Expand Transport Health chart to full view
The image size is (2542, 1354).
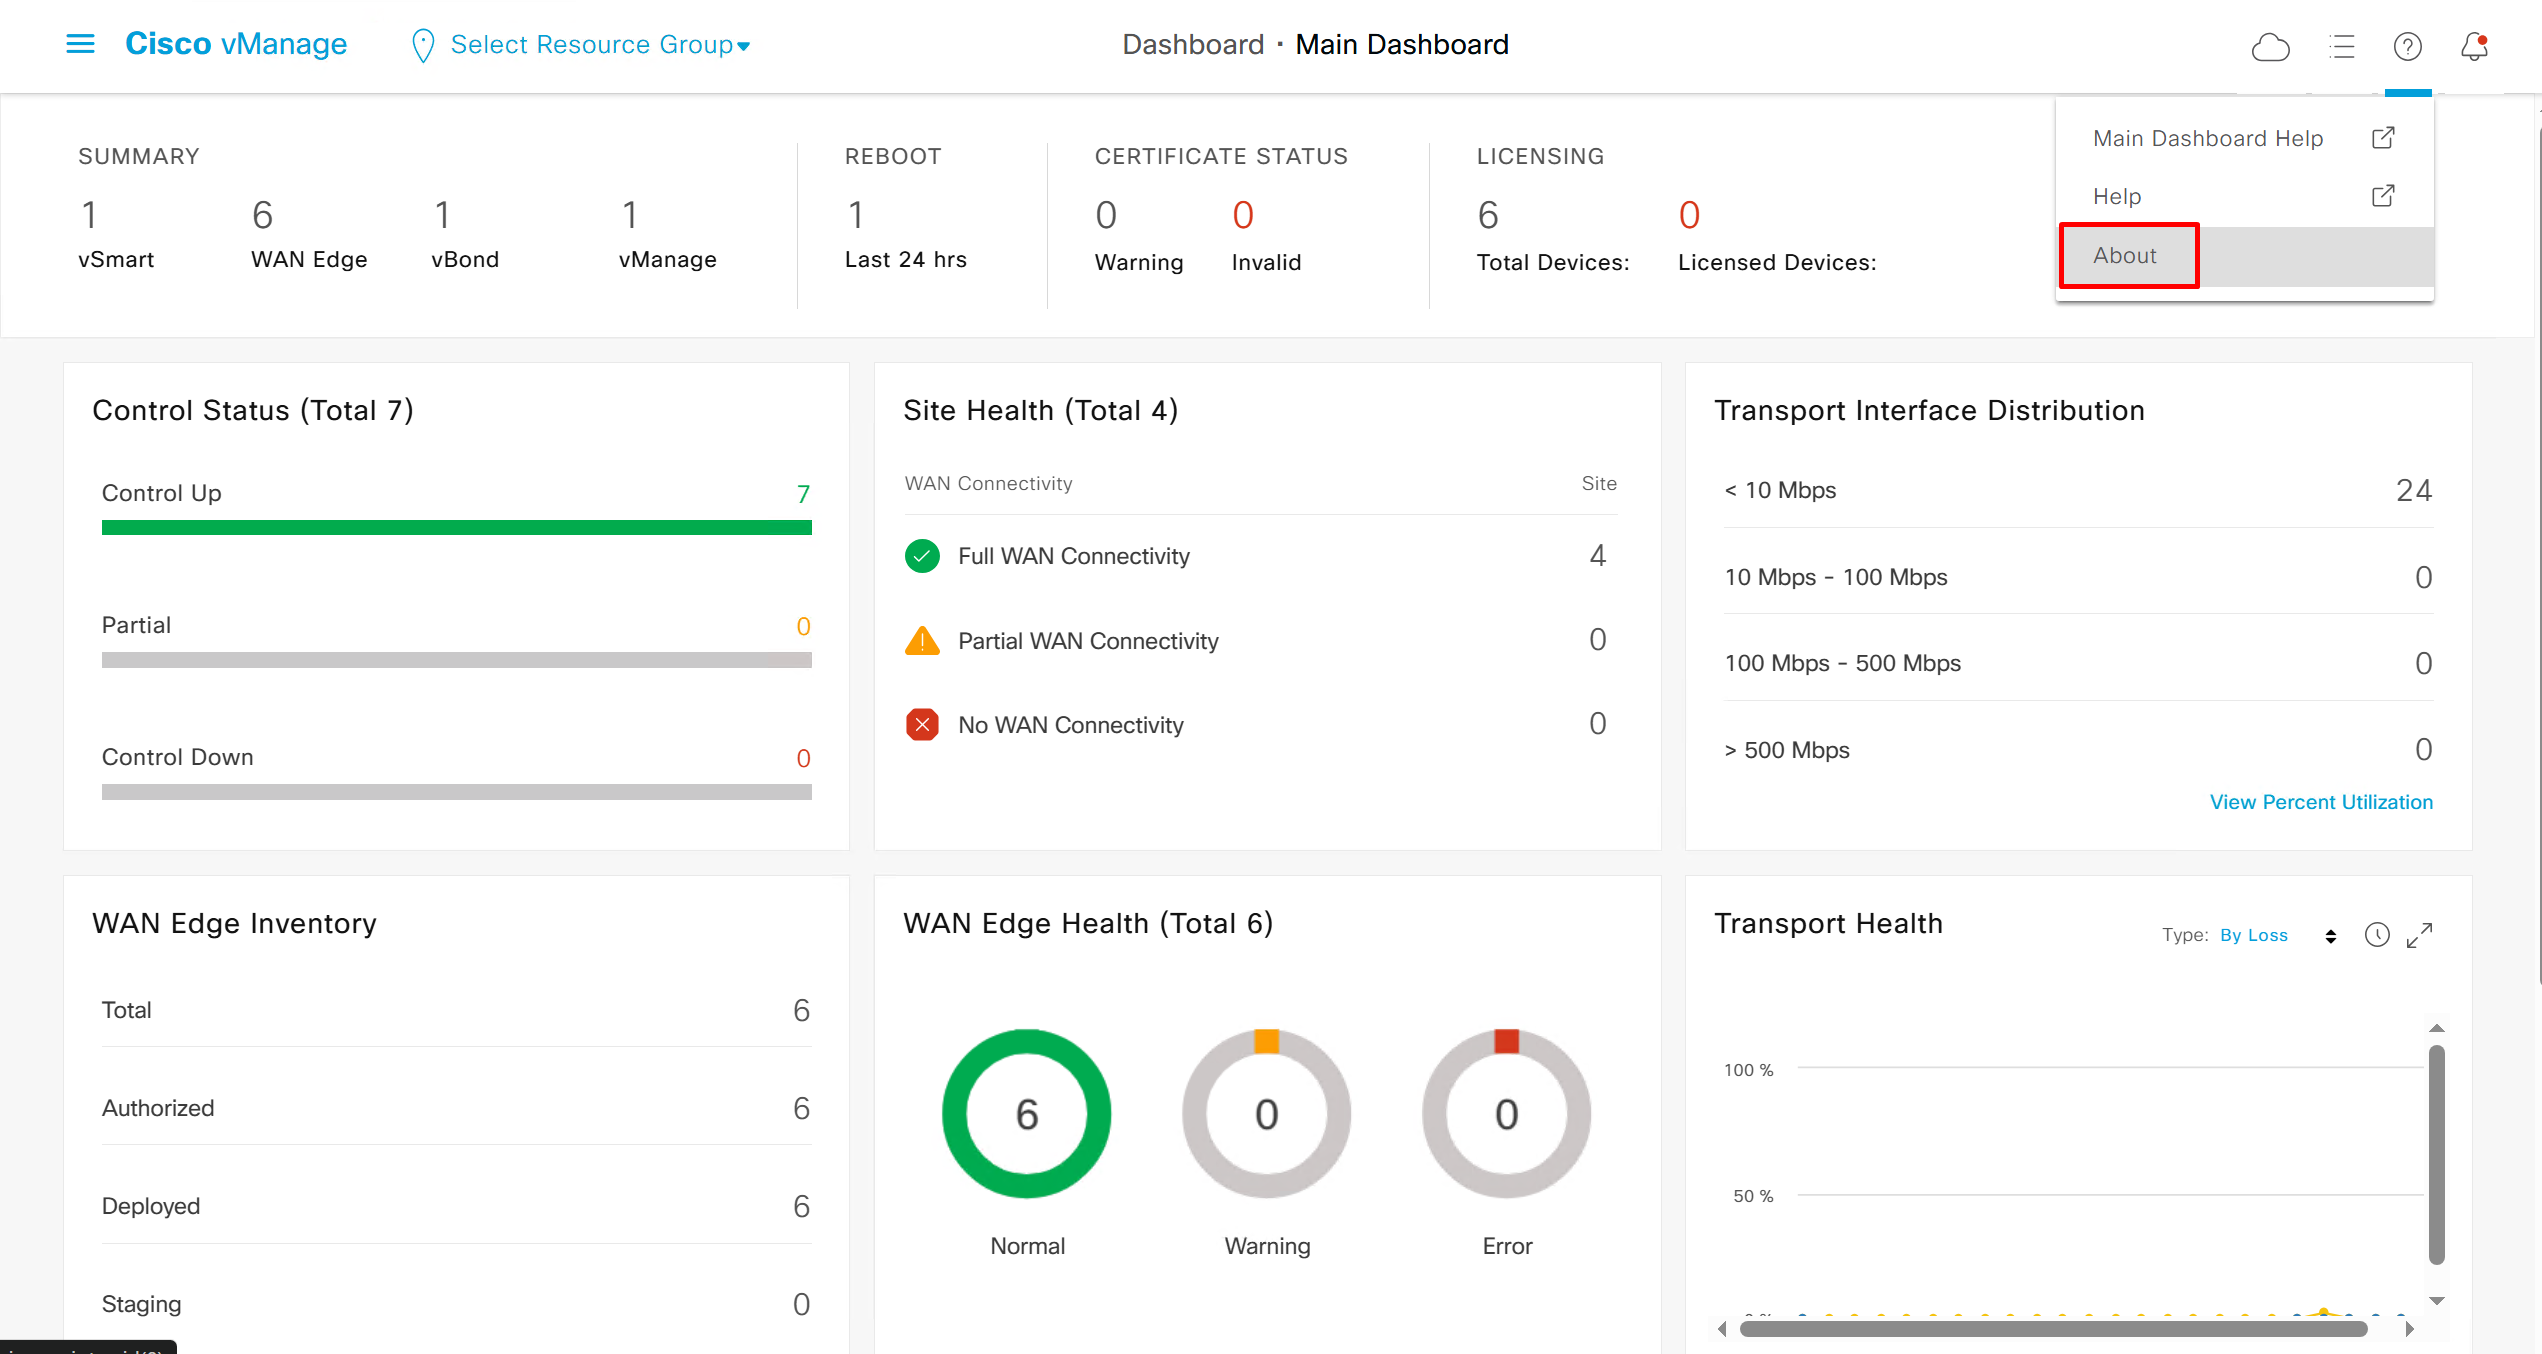(2419, 935)
